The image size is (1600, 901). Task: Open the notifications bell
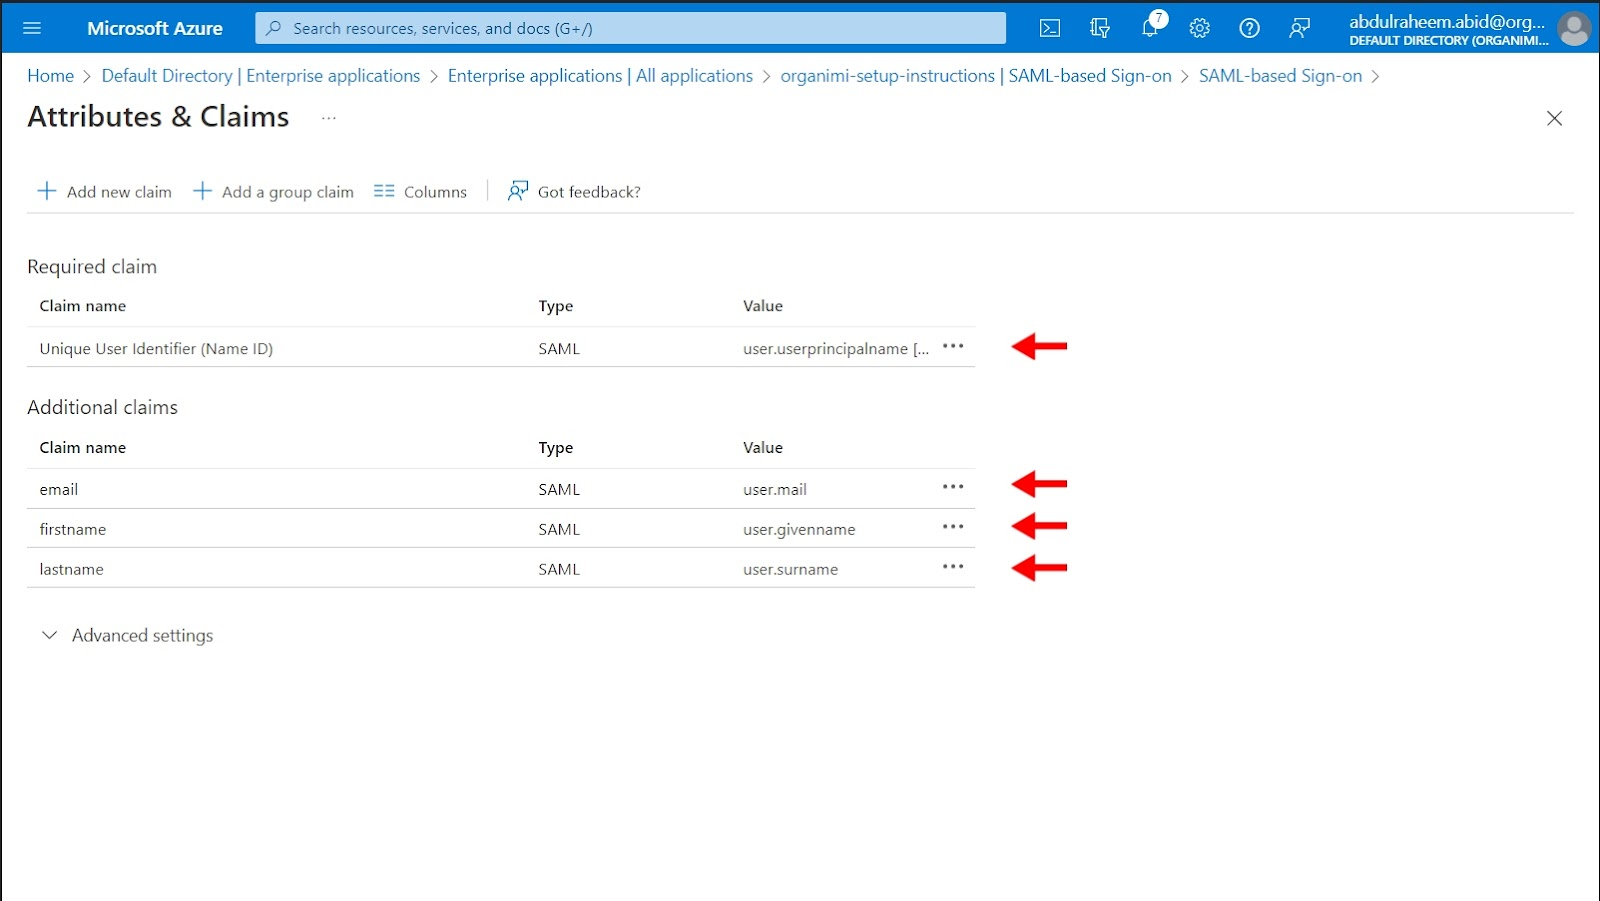(1151, 26)
